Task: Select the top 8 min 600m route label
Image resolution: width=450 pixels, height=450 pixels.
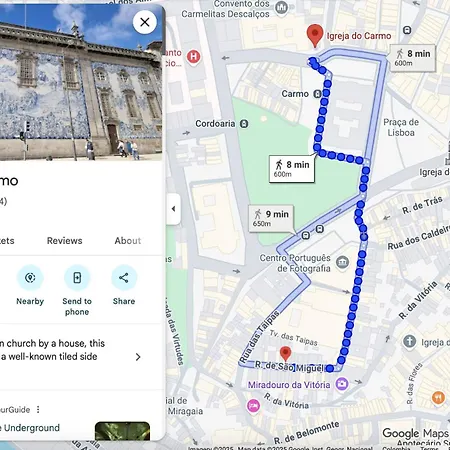Action: (413, 58)
